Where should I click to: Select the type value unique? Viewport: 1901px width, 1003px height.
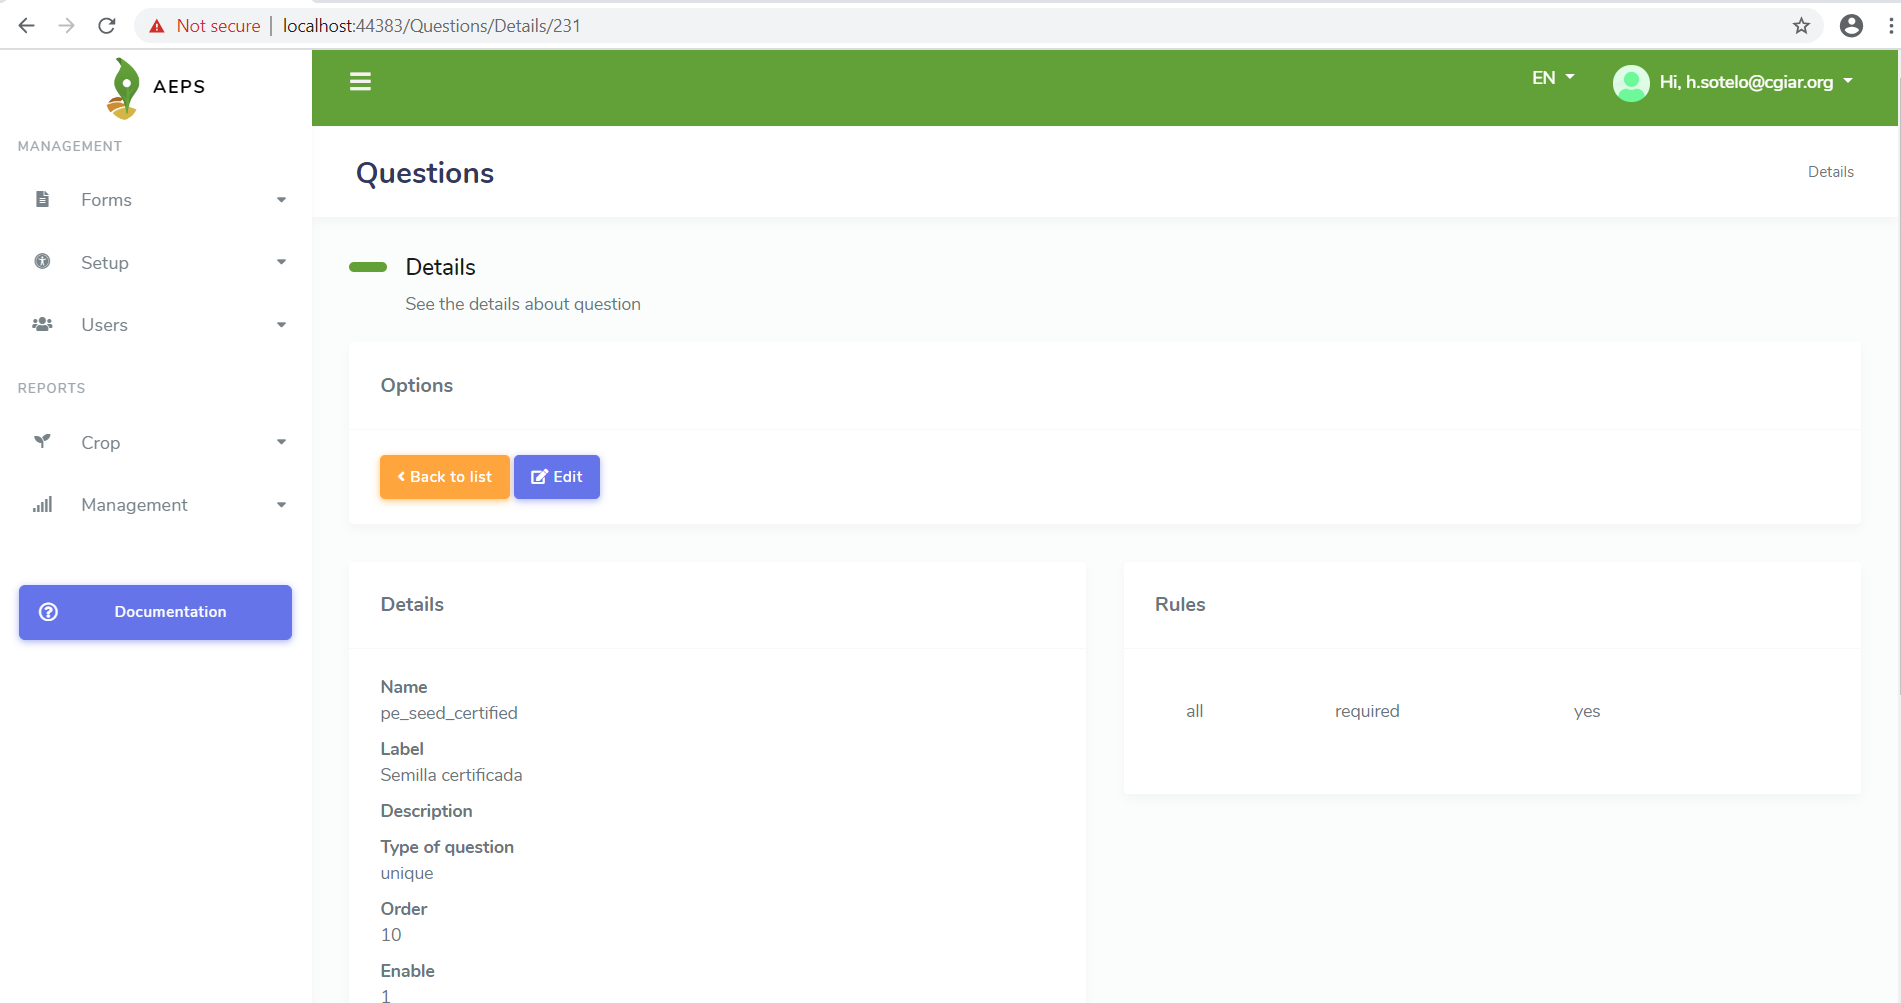tap(407, 873)
